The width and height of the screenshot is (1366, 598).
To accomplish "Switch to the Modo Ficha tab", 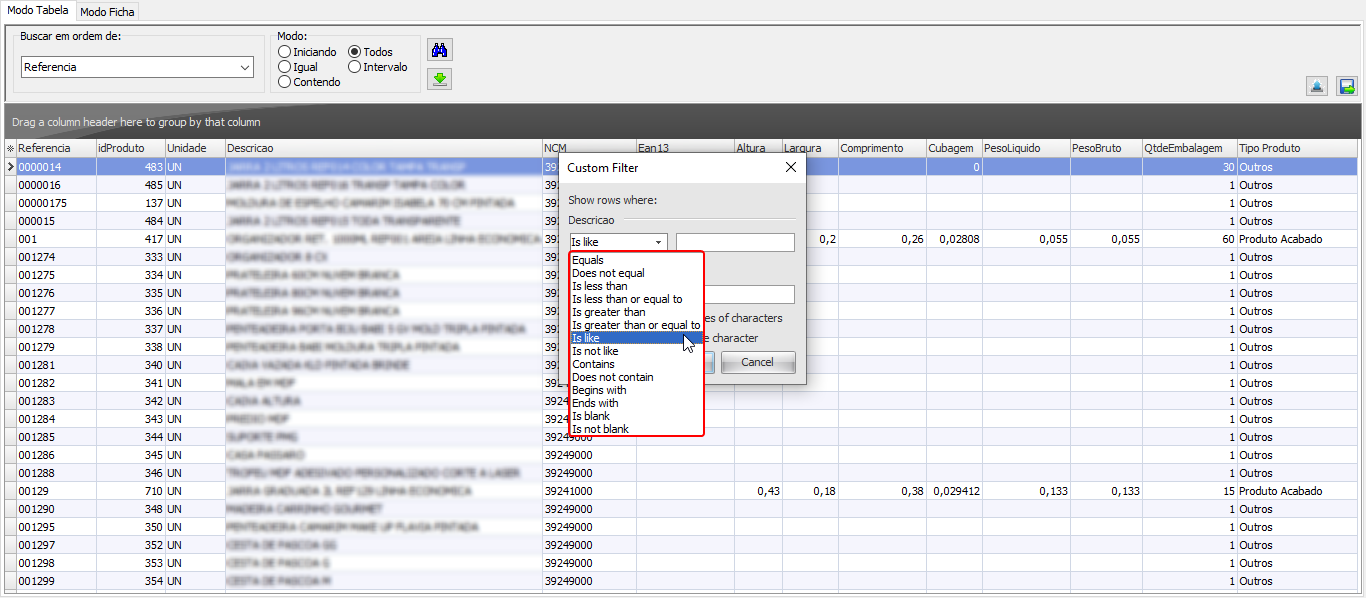I will (107, 12).
